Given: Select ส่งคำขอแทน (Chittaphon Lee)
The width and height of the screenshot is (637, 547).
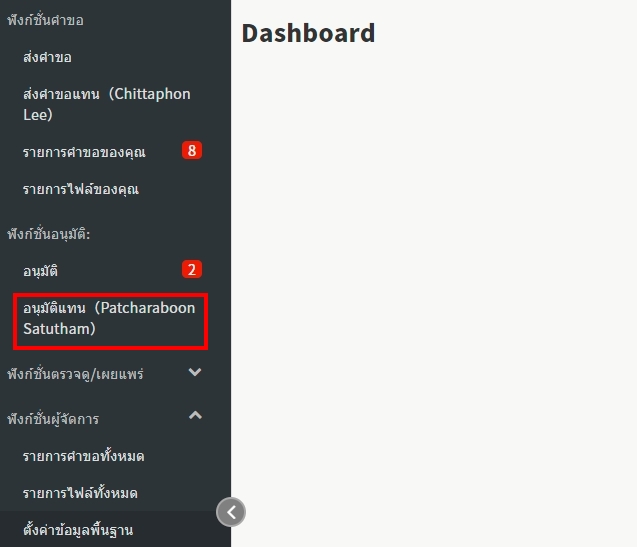Looking at the screenshot, I should [x=106, y=104].
